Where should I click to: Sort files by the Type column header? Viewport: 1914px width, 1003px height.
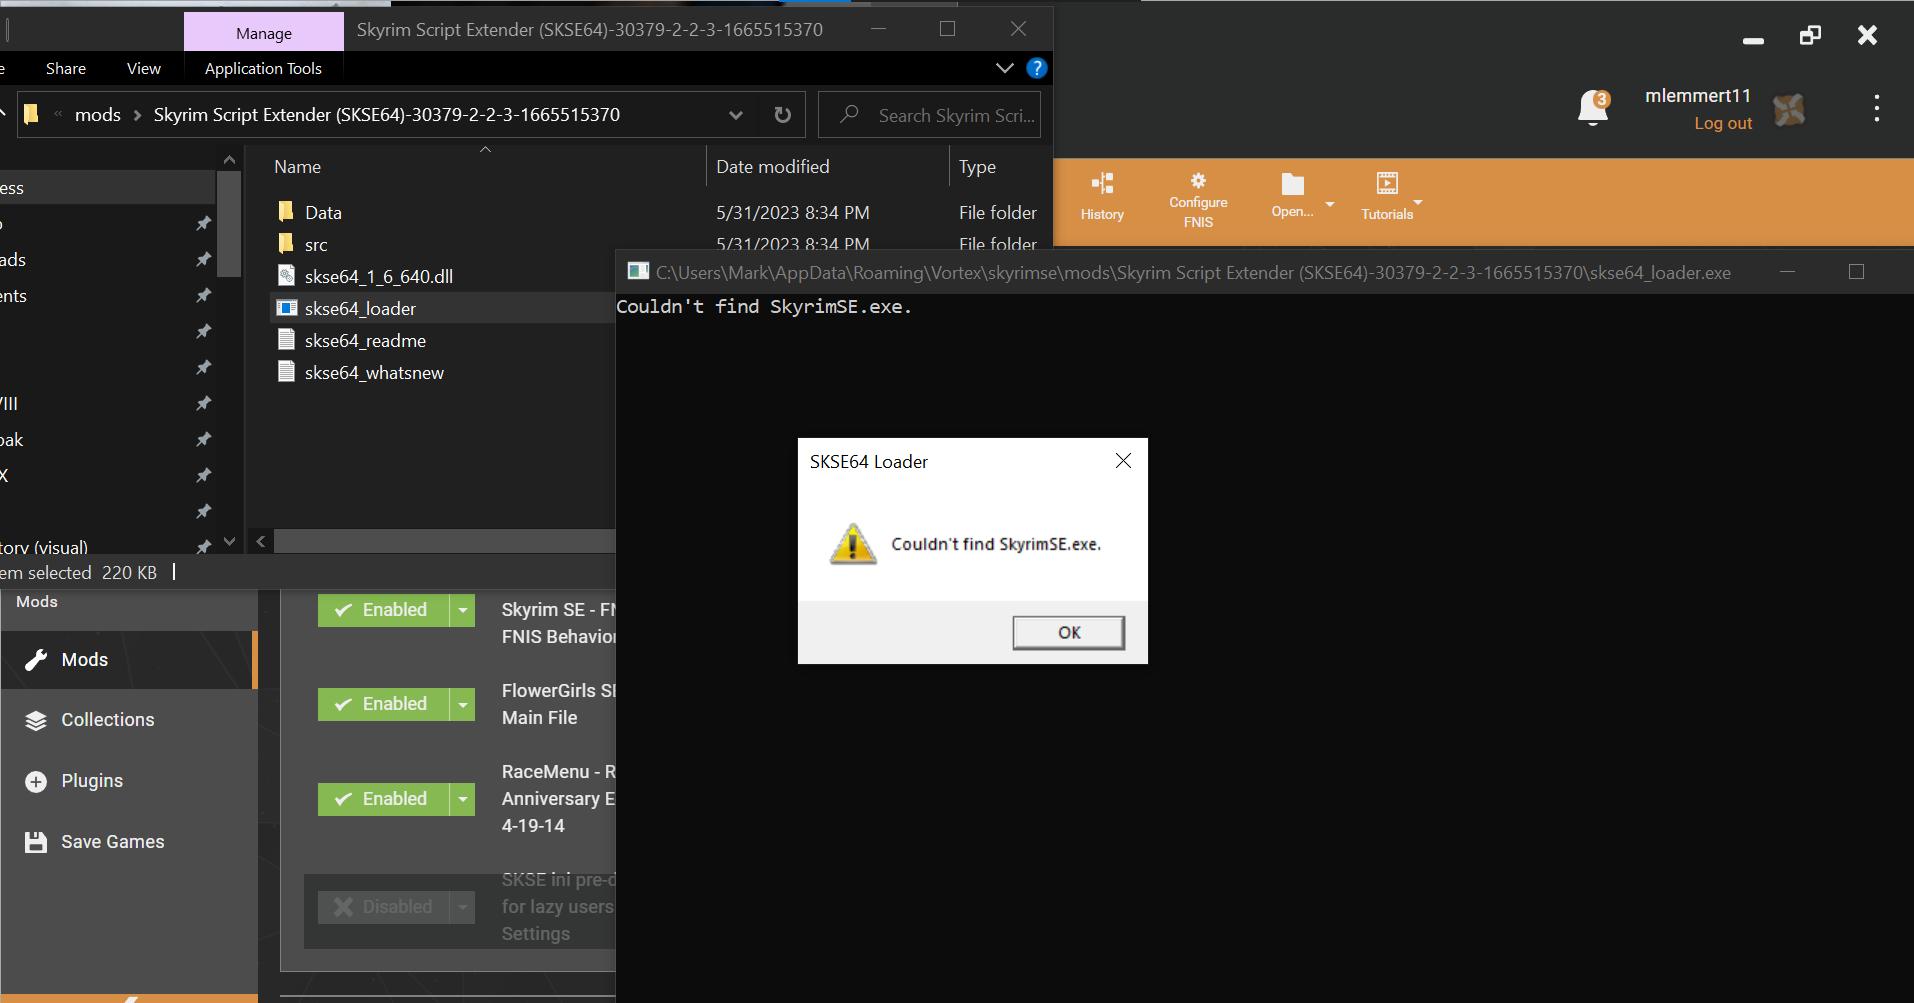tap(977, 167)
